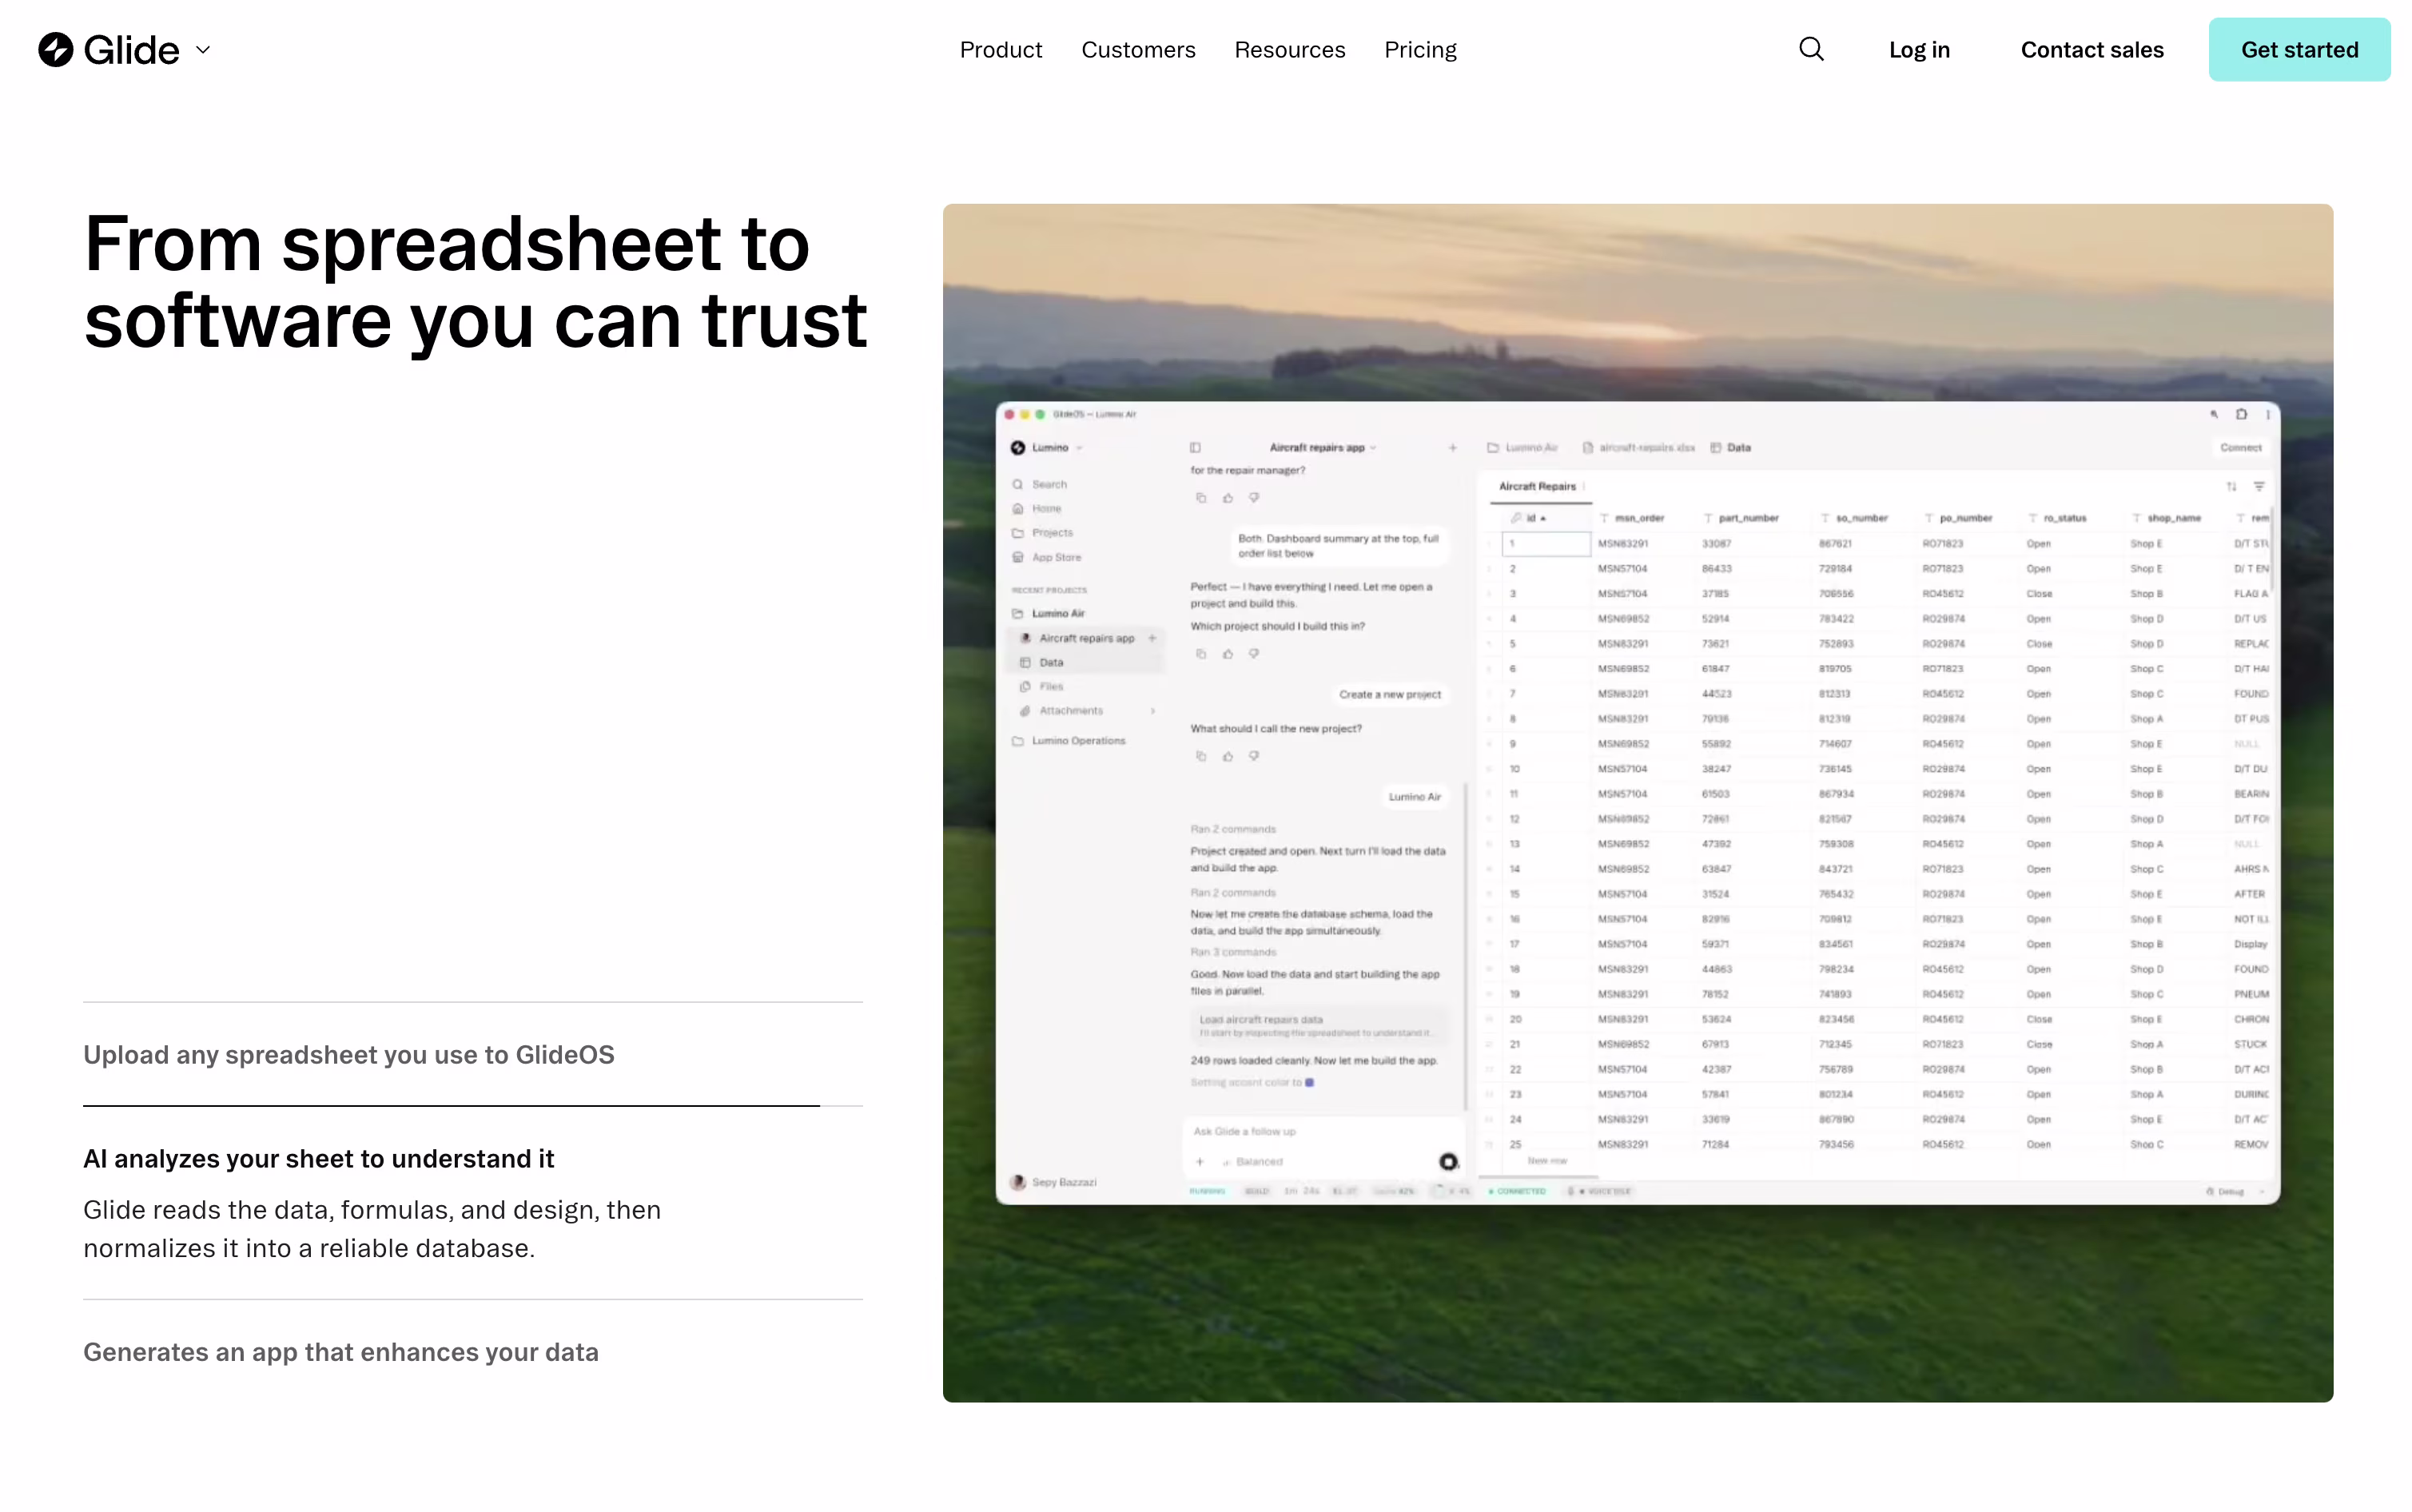This screenshot has width=2412, height=1512.
Task: Select "AI analyzes your sheet to understand it"
Action: click(x=318, y=1158)
